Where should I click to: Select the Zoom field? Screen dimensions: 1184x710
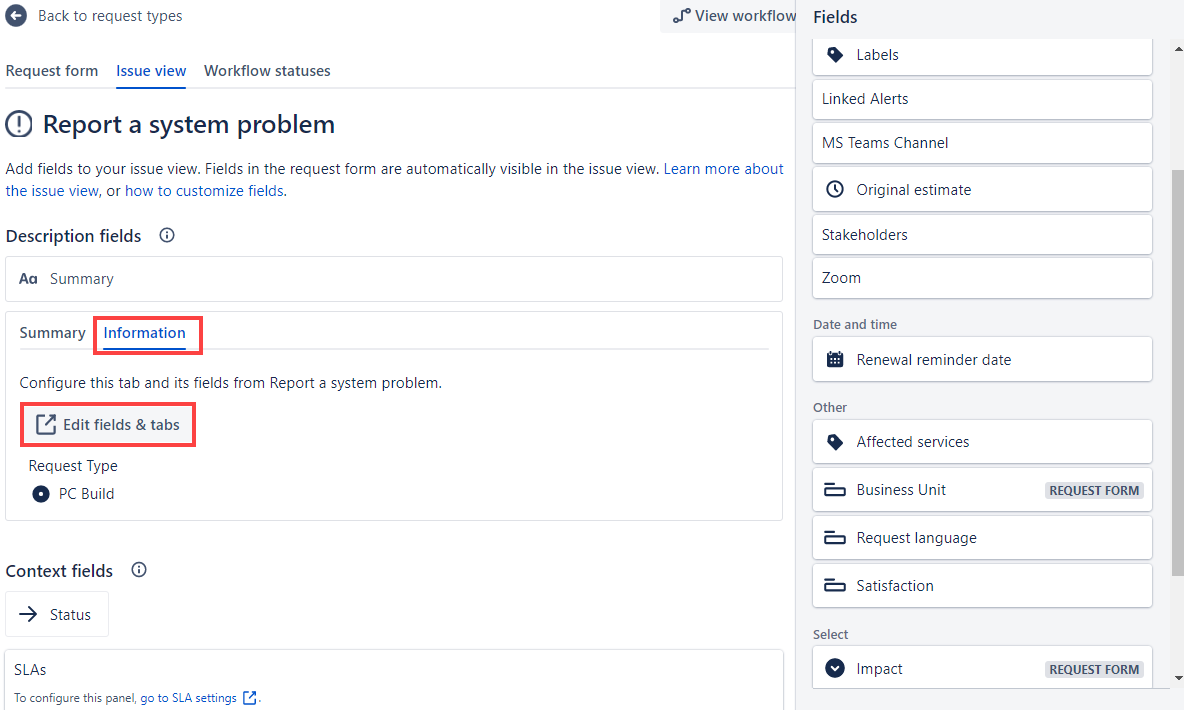[x=982, y=278]
